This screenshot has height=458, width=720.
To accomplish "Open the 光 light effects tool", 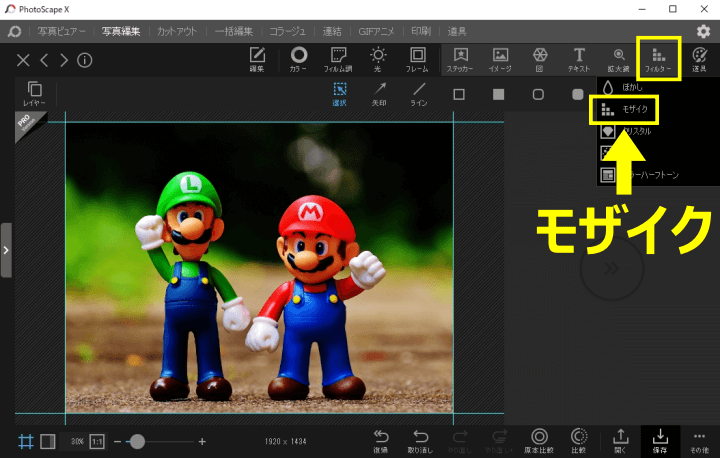I will (377, 60).
